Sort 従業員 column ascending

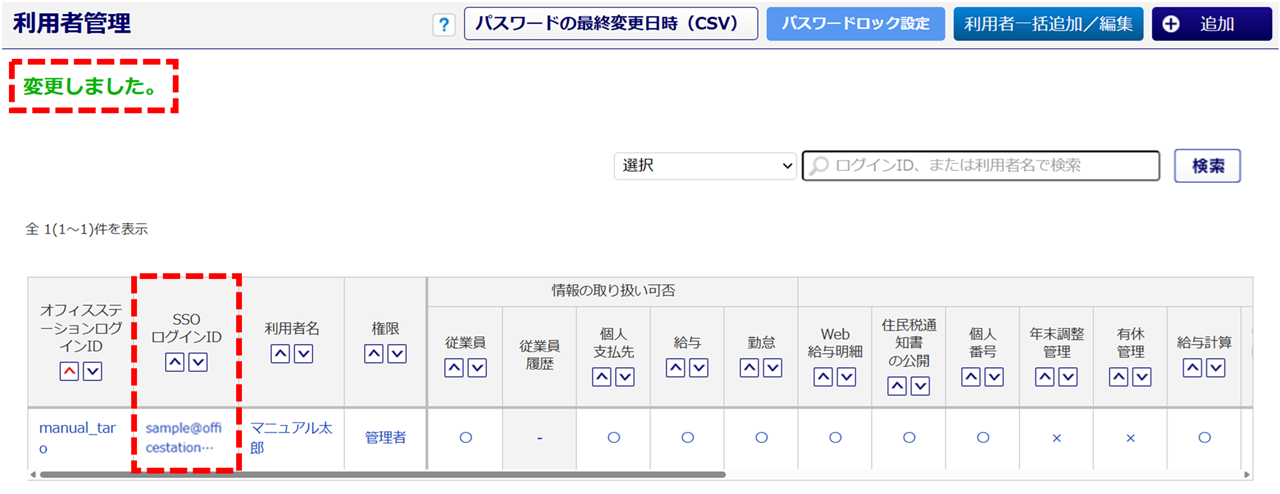454,367
